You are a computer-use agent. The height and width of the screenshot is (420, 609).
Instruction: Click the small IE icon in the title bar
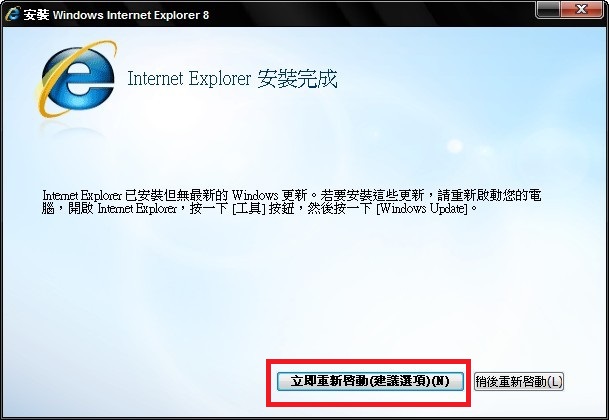11,14
